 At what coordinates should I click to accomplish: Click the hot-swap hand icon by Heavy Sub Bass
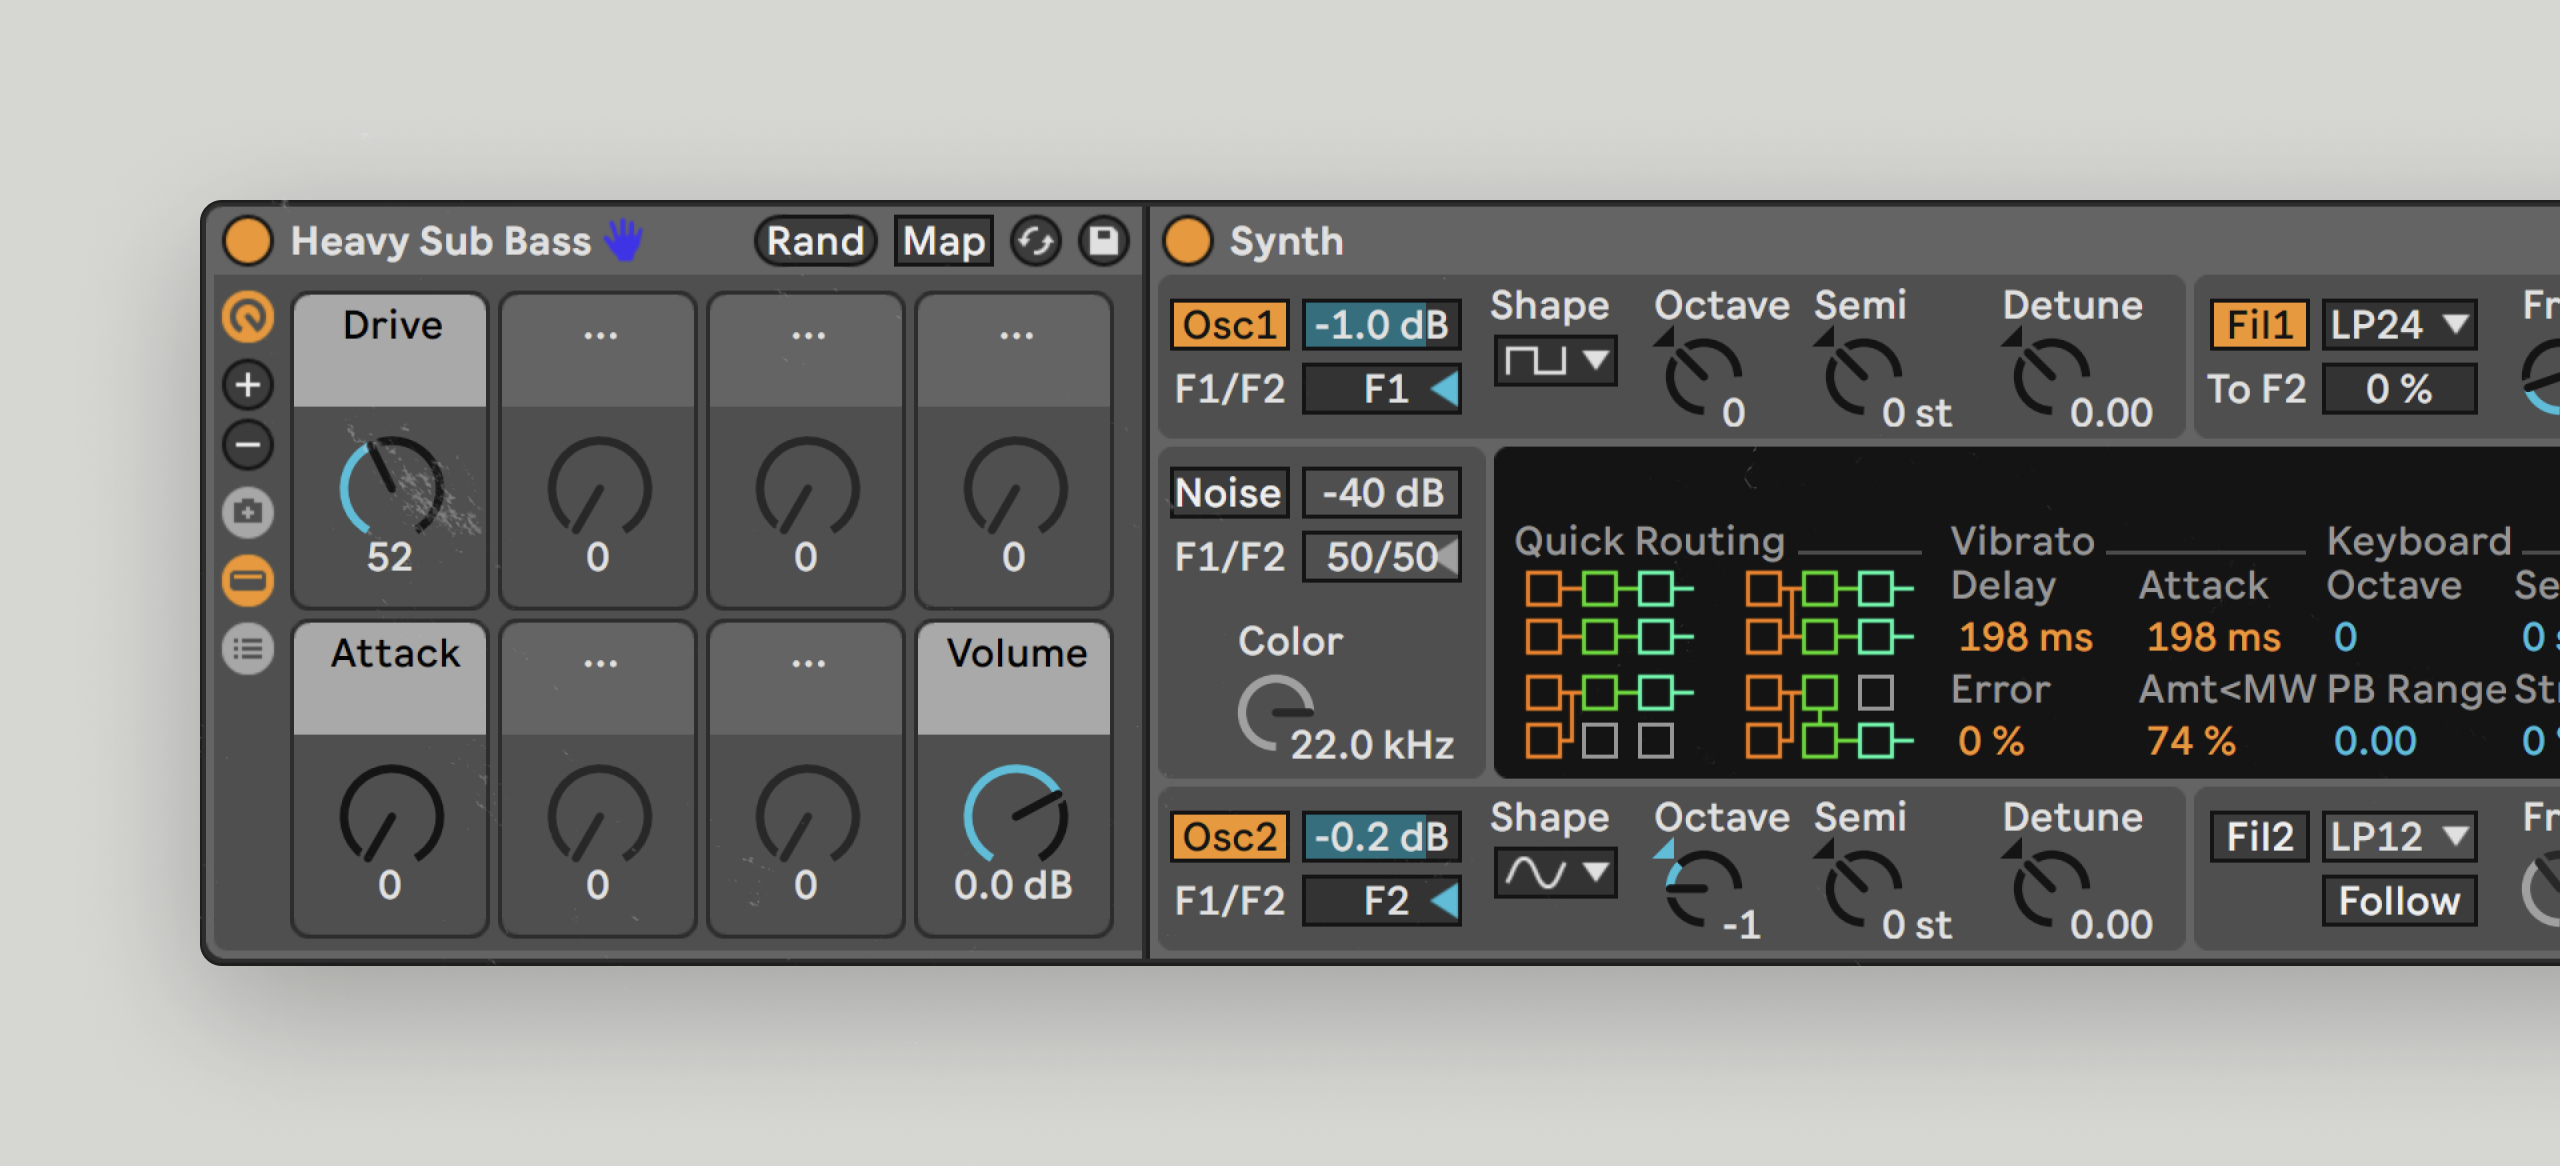[625, 241]
